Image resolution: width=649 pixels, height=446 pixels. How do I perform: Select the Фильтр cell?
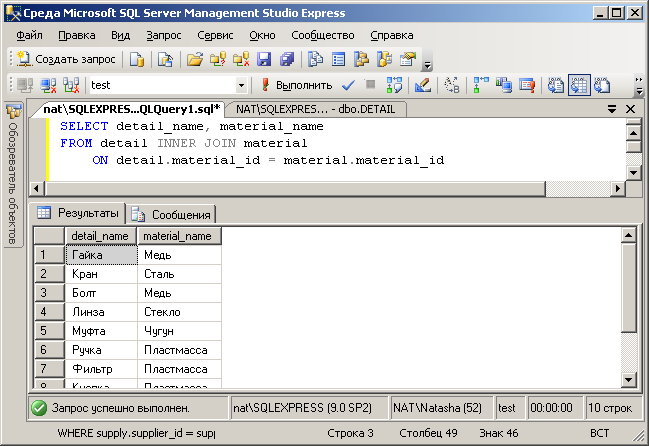pyautogui.click(x=101, y=369)
